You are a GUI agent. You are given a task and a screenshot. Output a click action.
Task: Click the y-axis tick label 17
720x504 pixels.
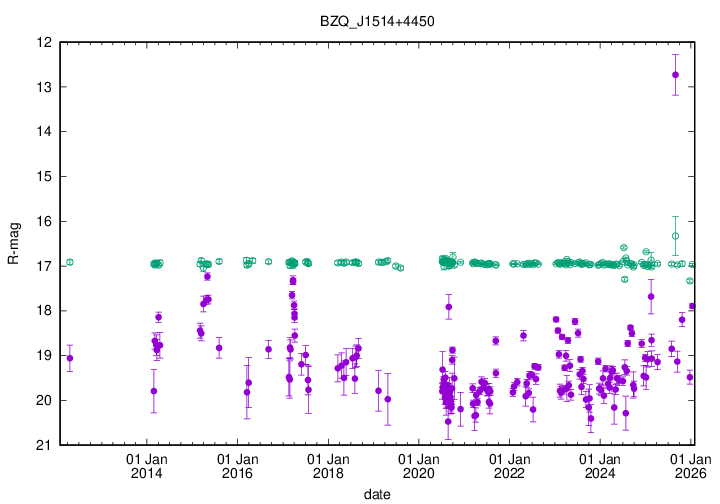click(45, 266)
